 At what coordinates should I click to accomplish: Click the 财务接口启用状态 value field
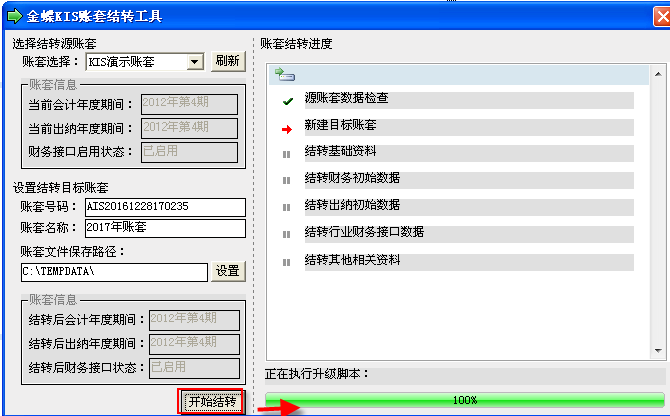pyautogui.click(x=189, y=152)
